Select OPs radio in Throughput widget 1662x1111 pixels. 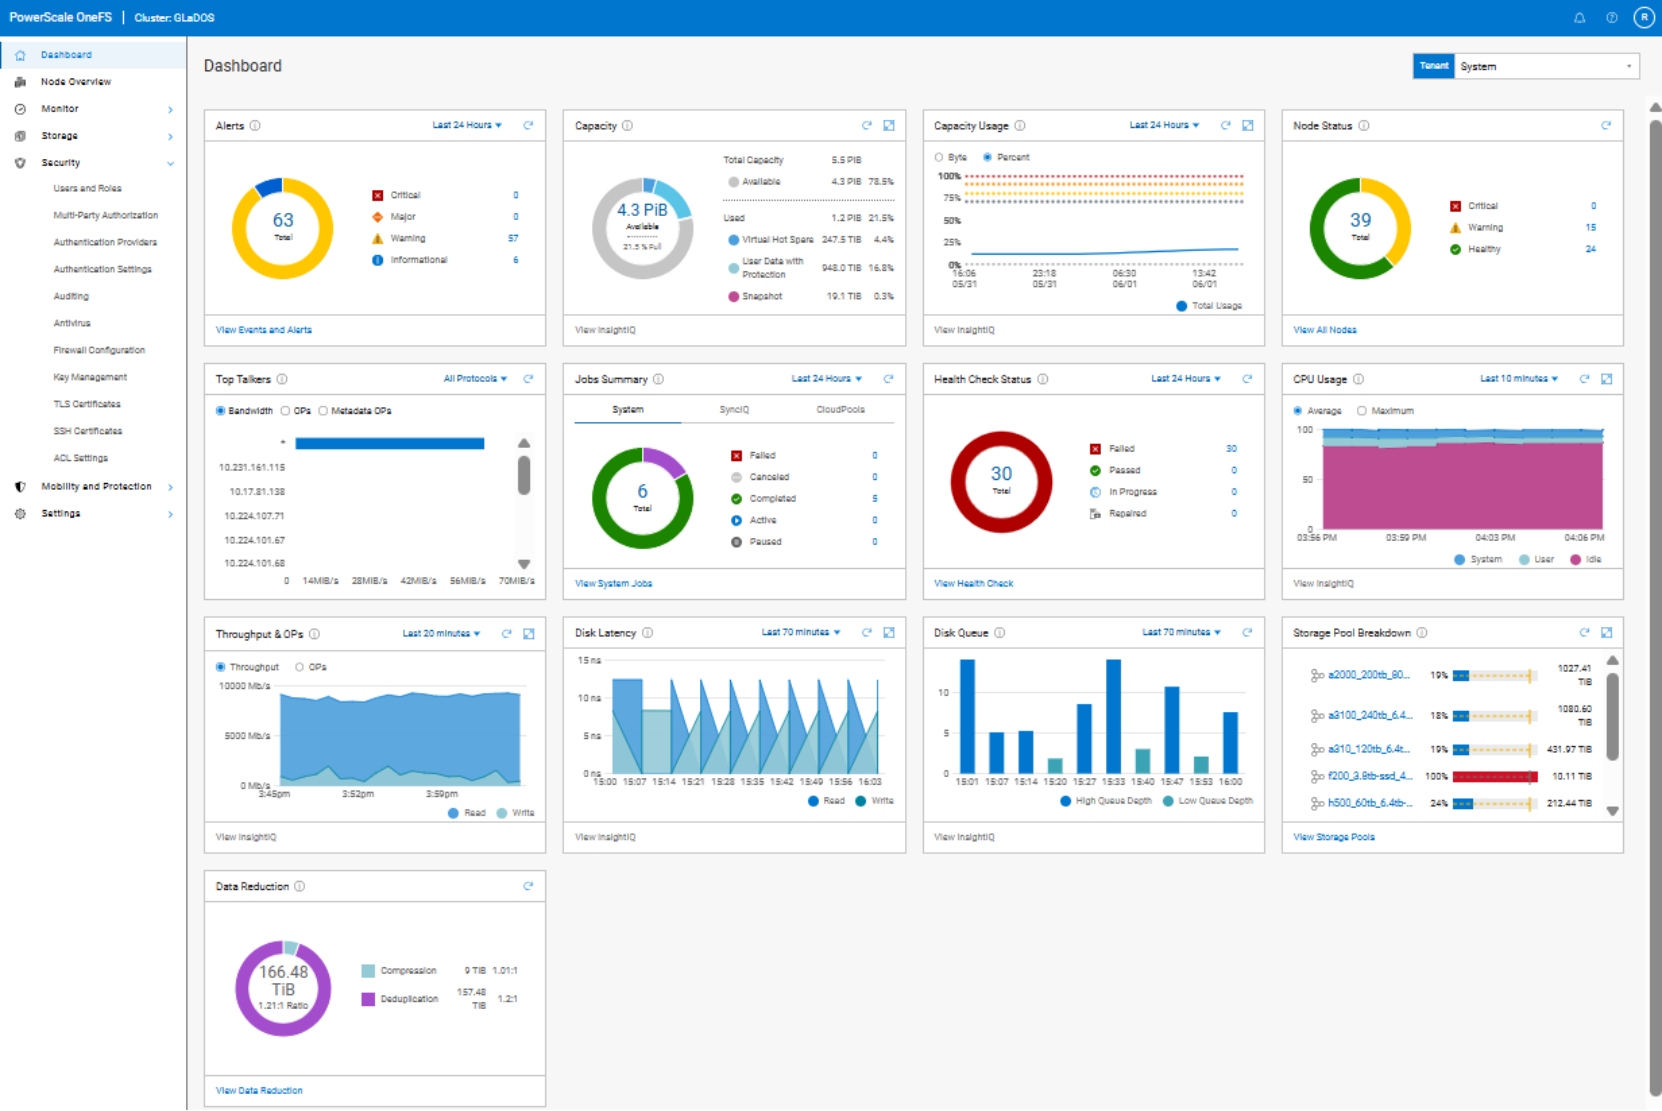coord(300,667)
